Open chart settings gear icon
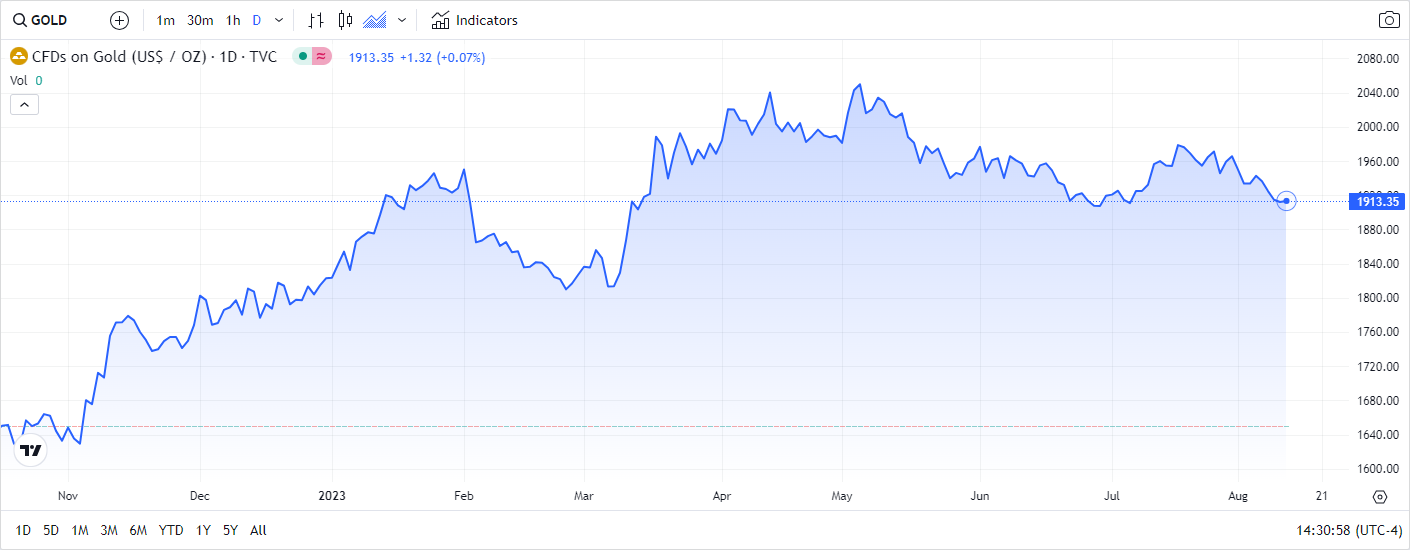 click(x=1380, y=497)
